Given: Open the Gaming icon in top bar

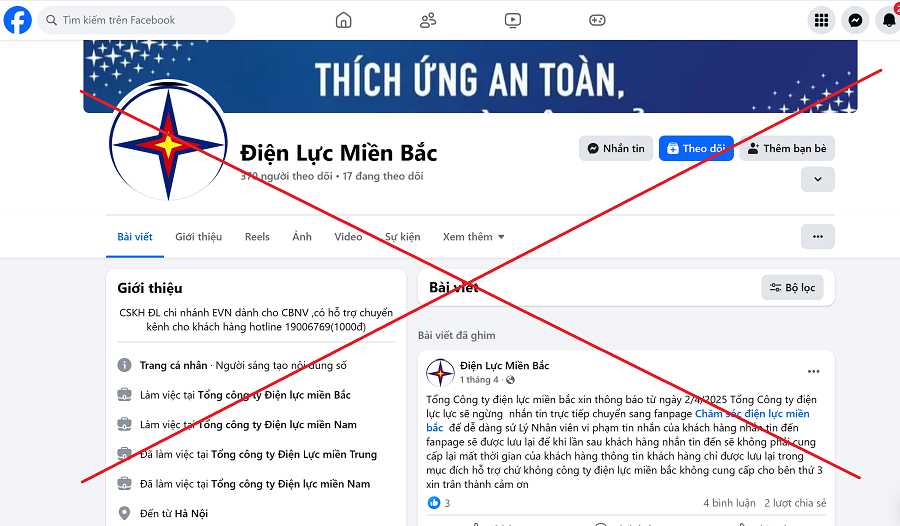Looking at the screenshot, I should click(597, 20).
